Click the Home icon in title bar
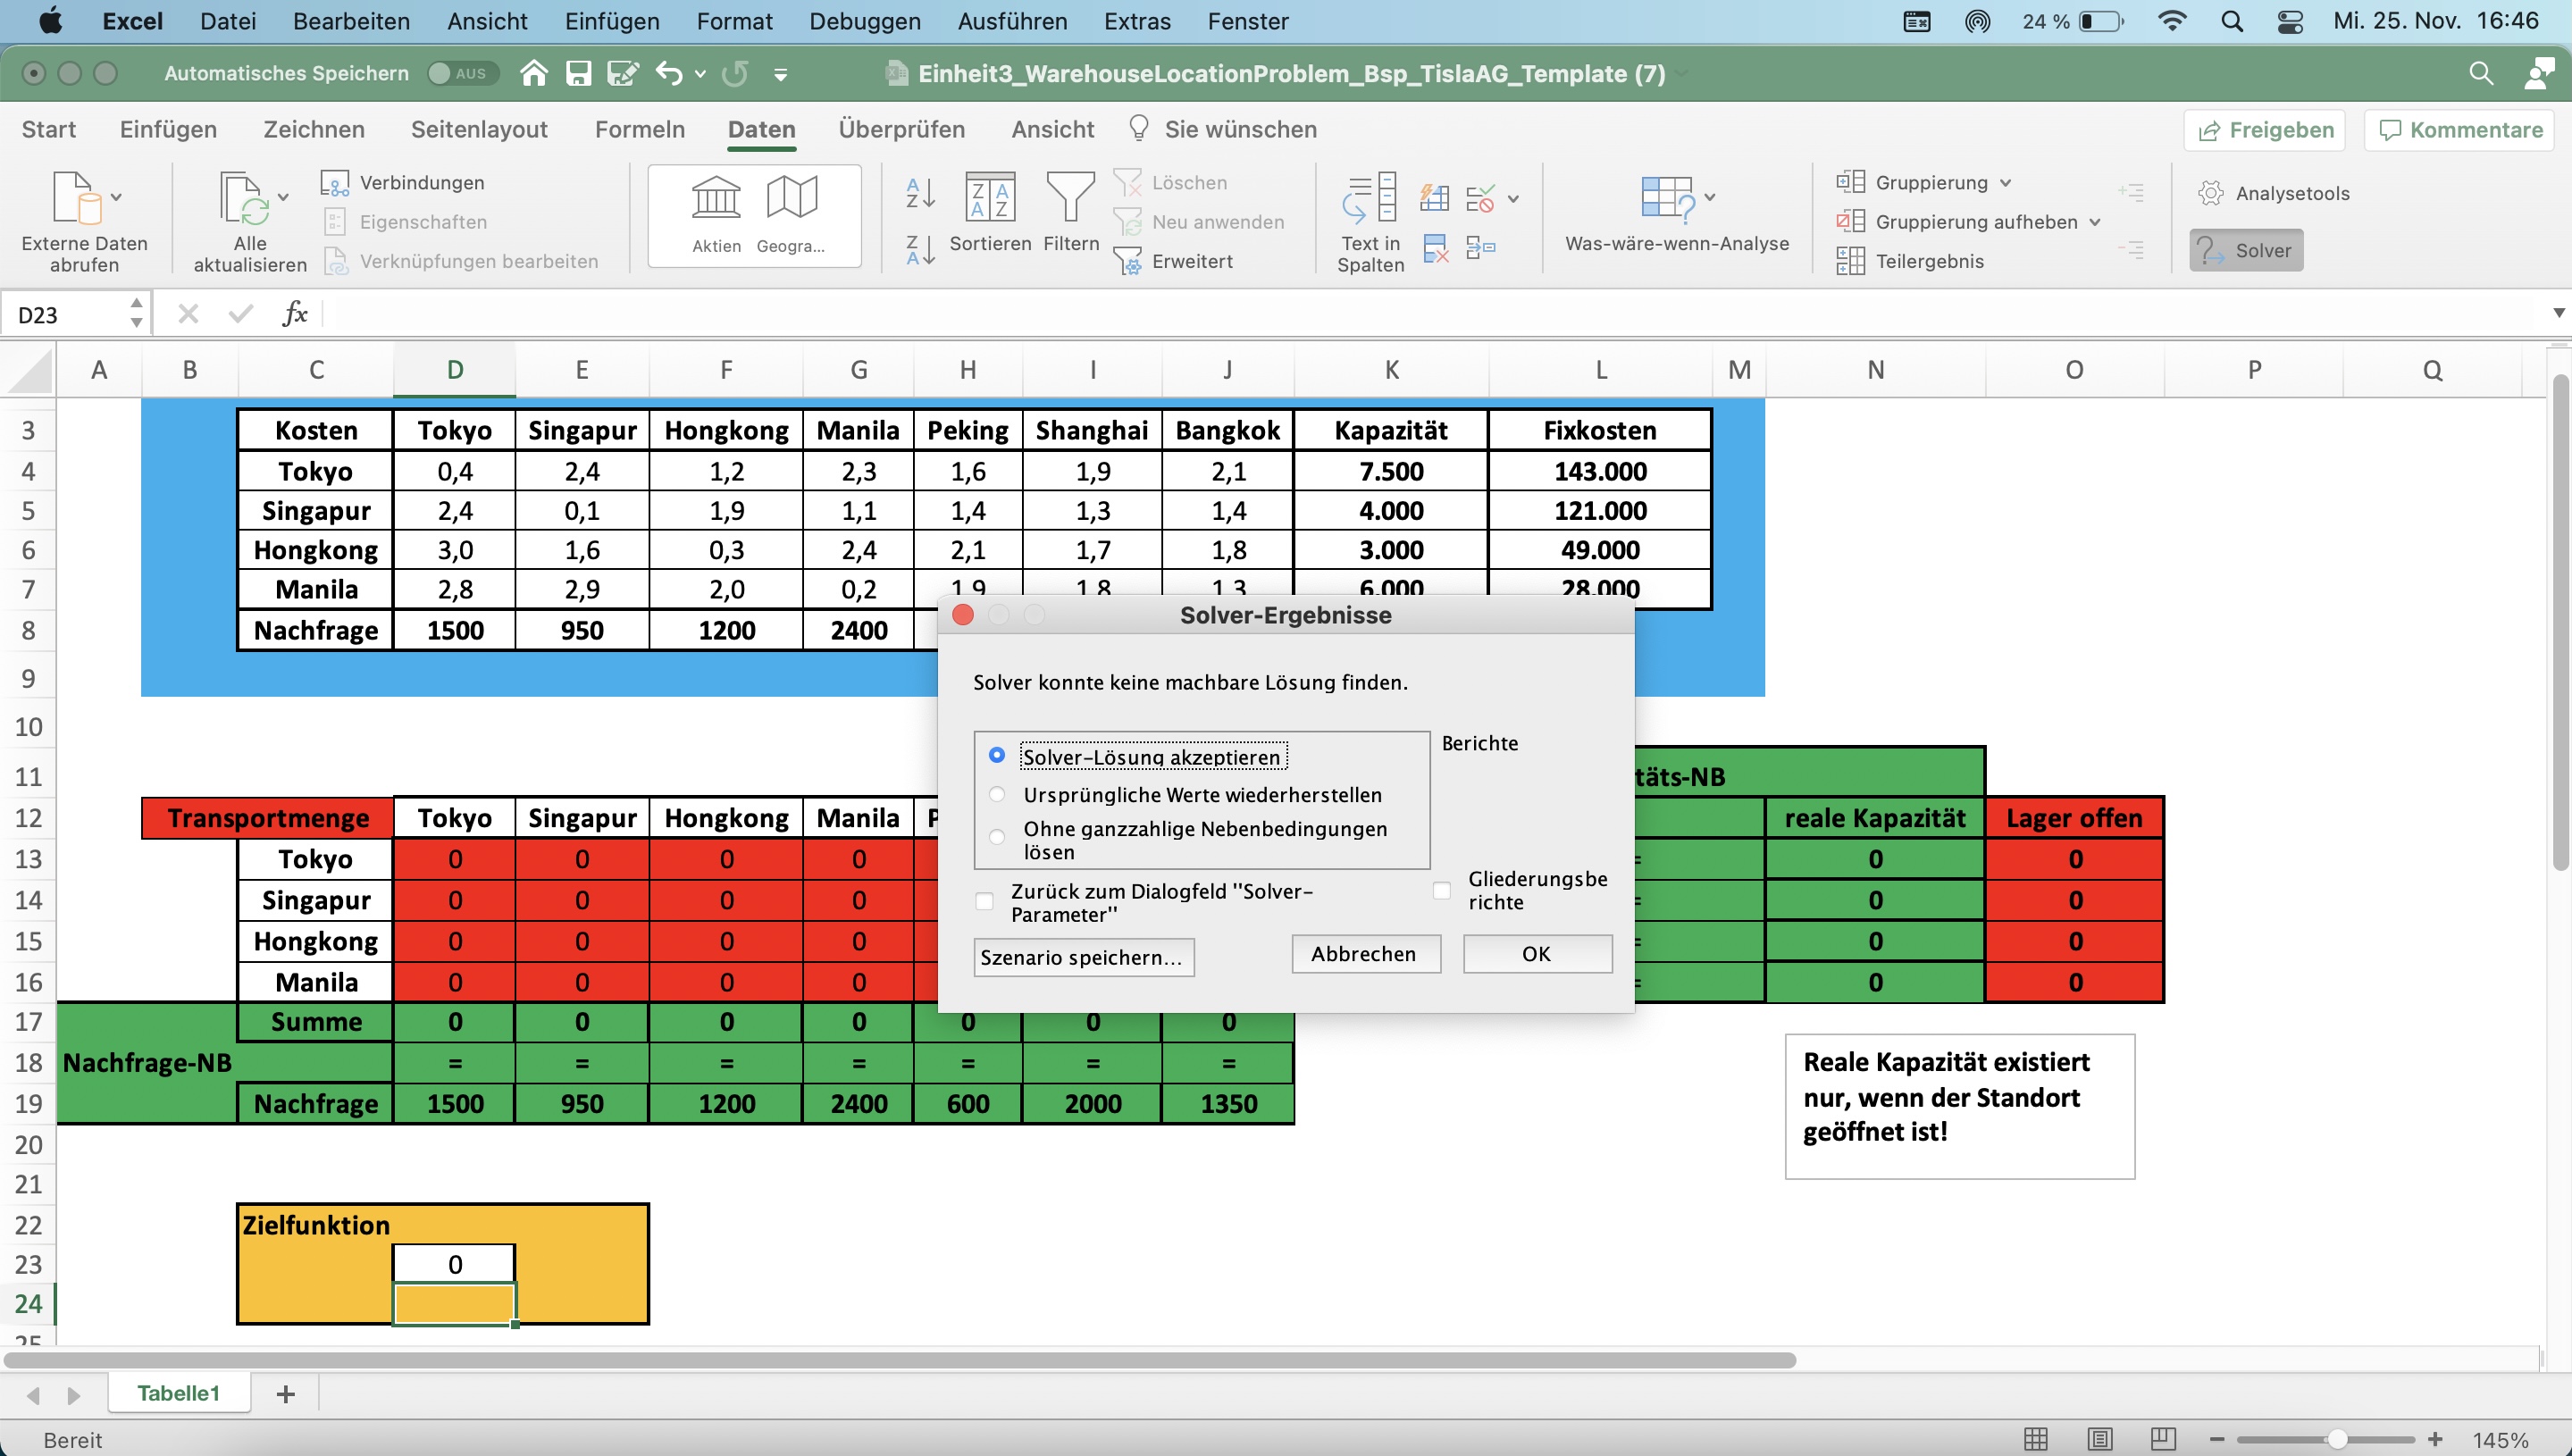The height and width of the screenshot is (1456, 2572). tap(534, 73)
